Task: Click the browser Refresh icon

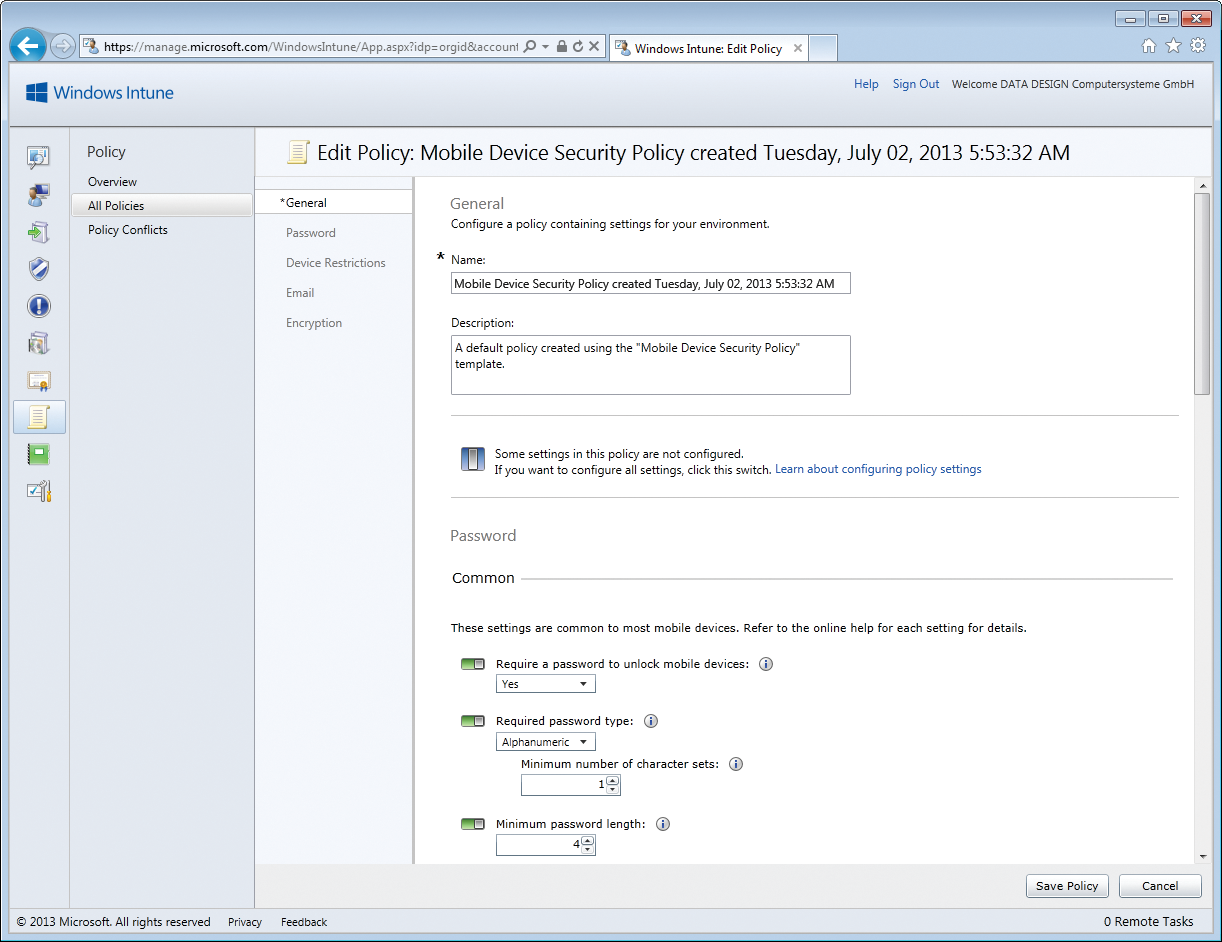Action: (578, 46)
